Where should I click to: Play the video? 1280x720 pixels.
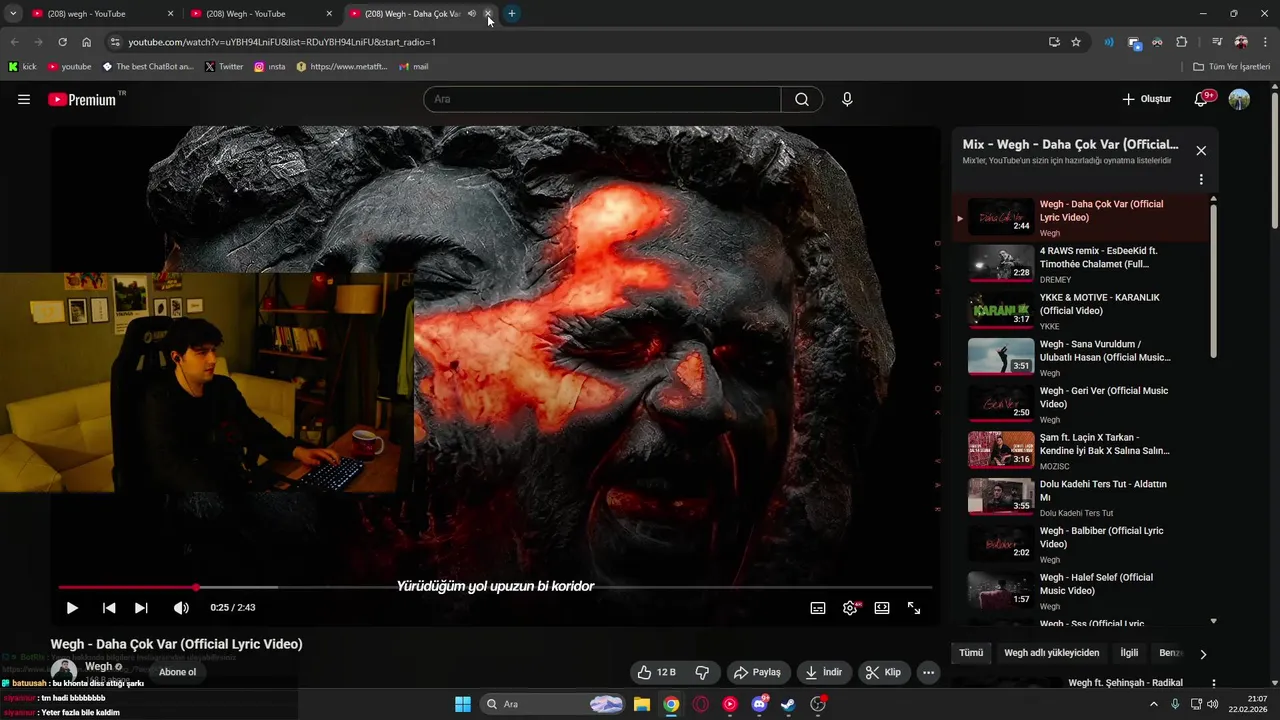pyautogui.click(x=72, y=608)
